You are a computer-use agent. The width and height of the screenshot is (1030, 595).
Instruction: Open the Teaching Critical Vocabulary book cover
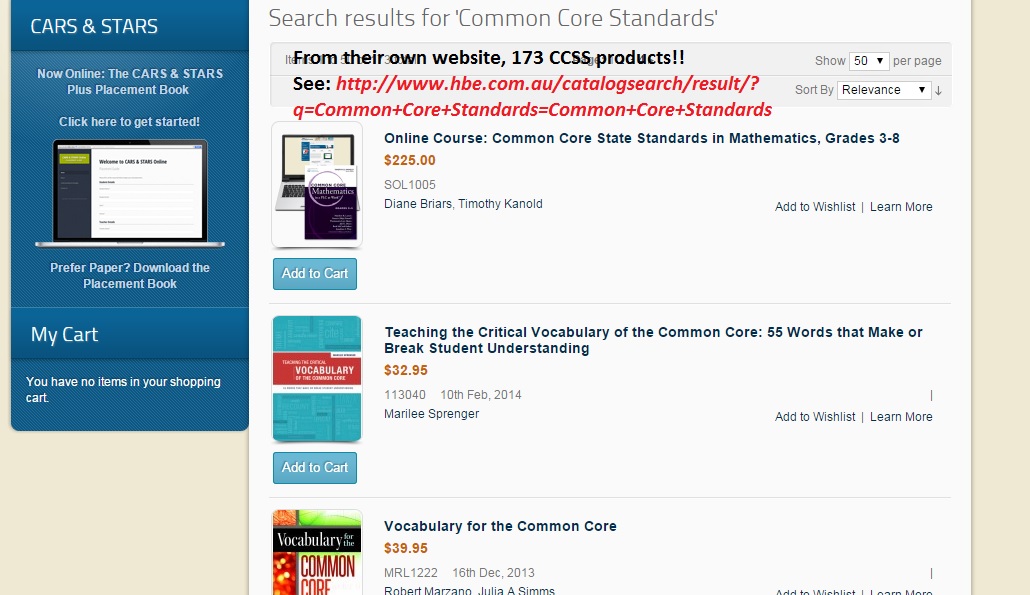(317, 379)
